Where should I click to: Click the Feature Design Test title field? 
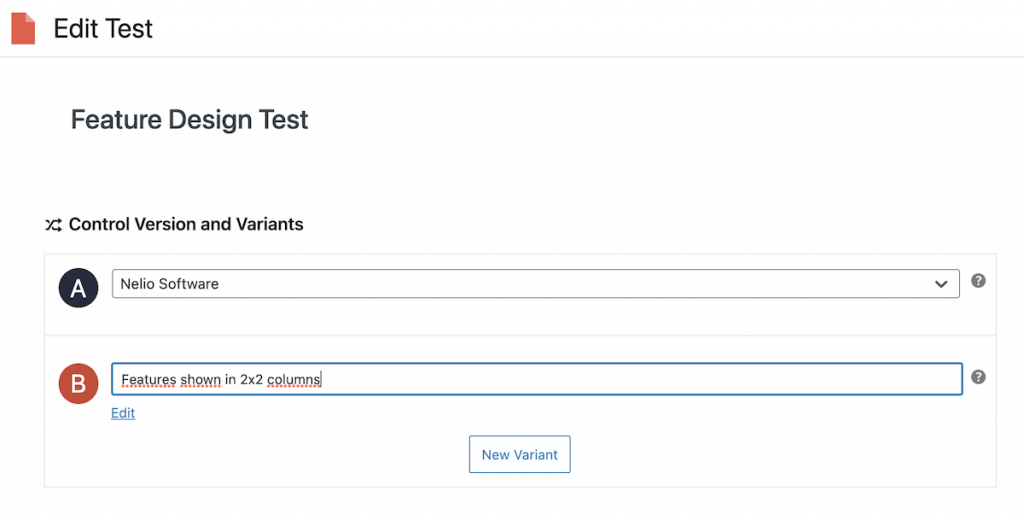click(x=189, y=120)
